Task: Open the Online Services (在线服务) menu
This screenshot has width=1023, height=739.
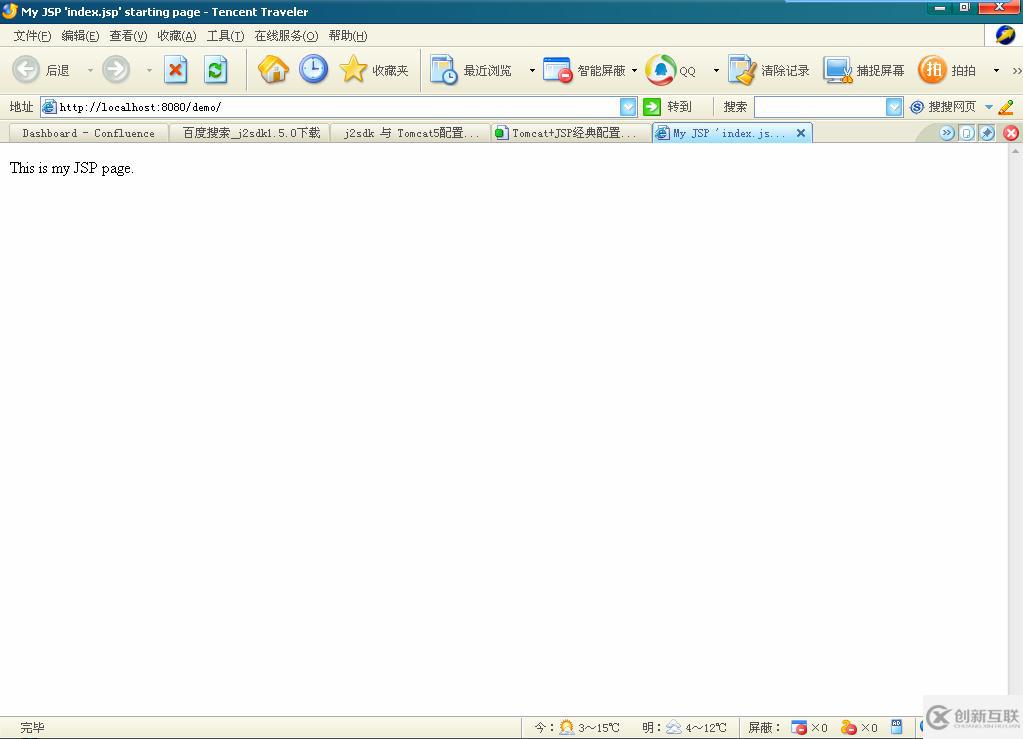Action: click(286, 36)
